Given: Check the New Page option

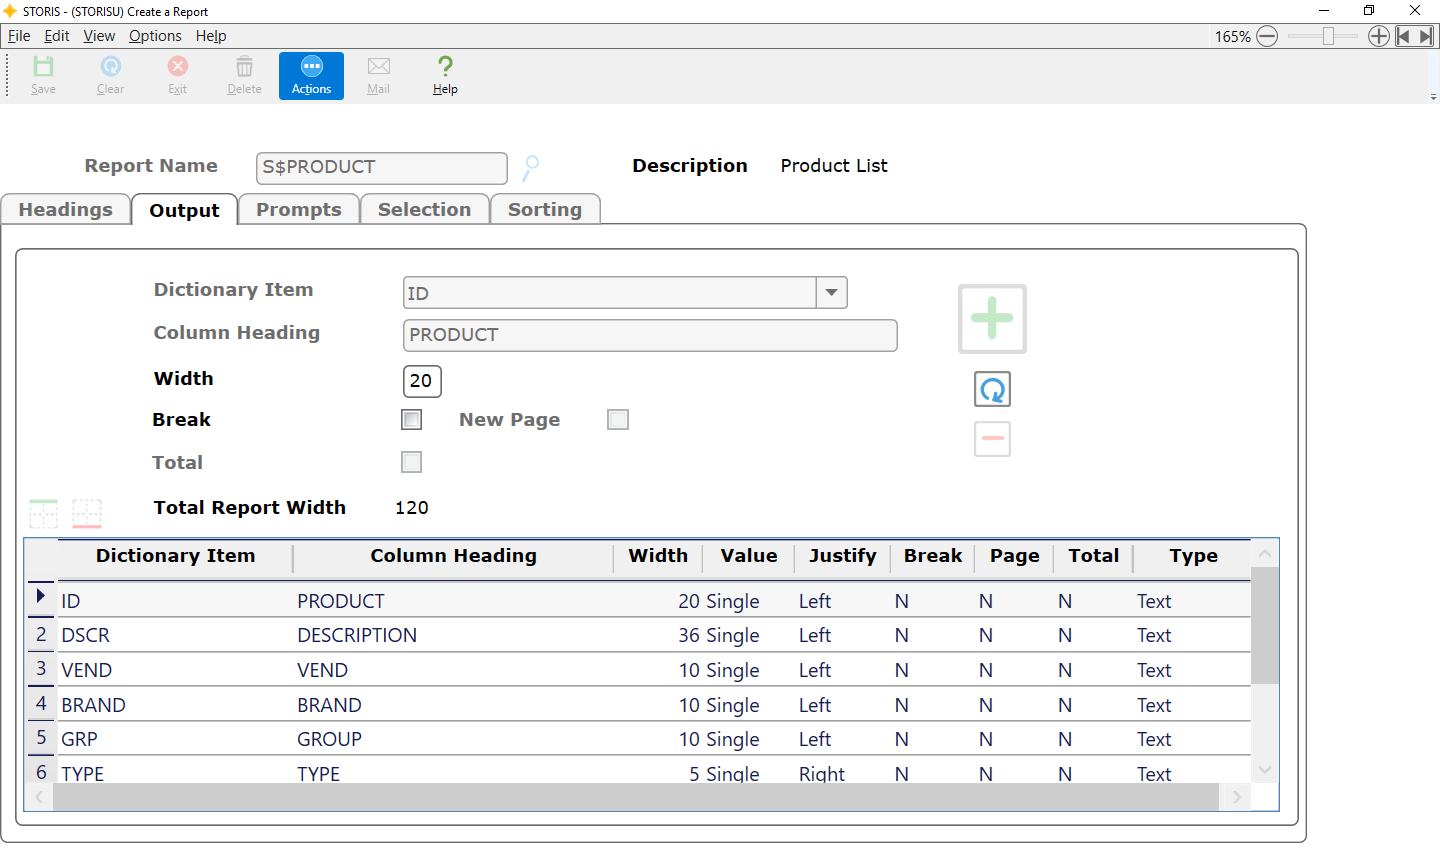Looking at the screenshot, I should [617, 419].
